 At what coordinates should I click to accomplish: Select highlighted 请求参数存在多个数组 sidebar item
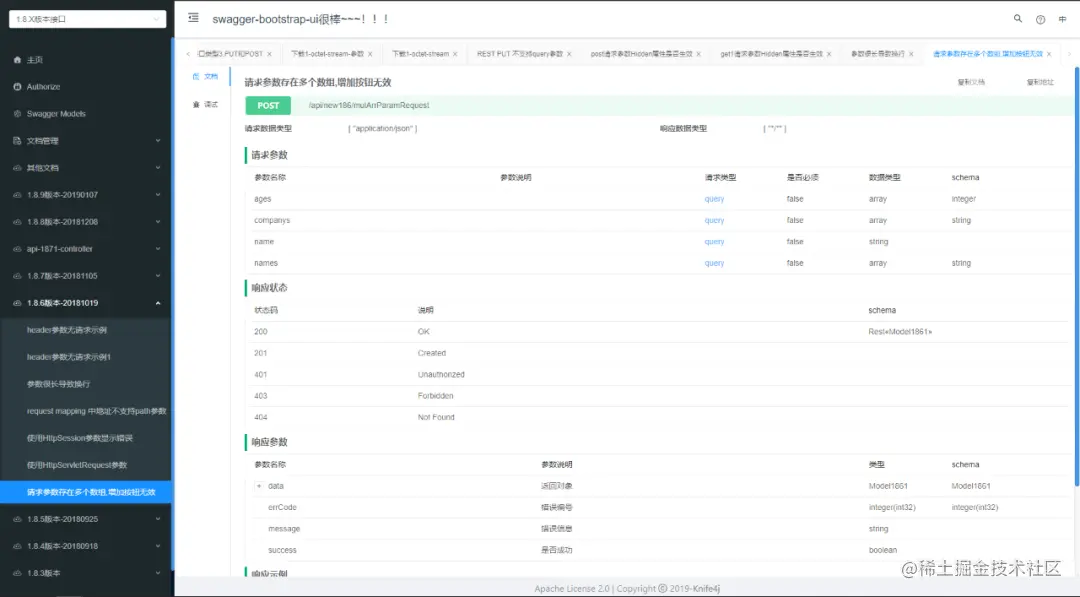86,492
